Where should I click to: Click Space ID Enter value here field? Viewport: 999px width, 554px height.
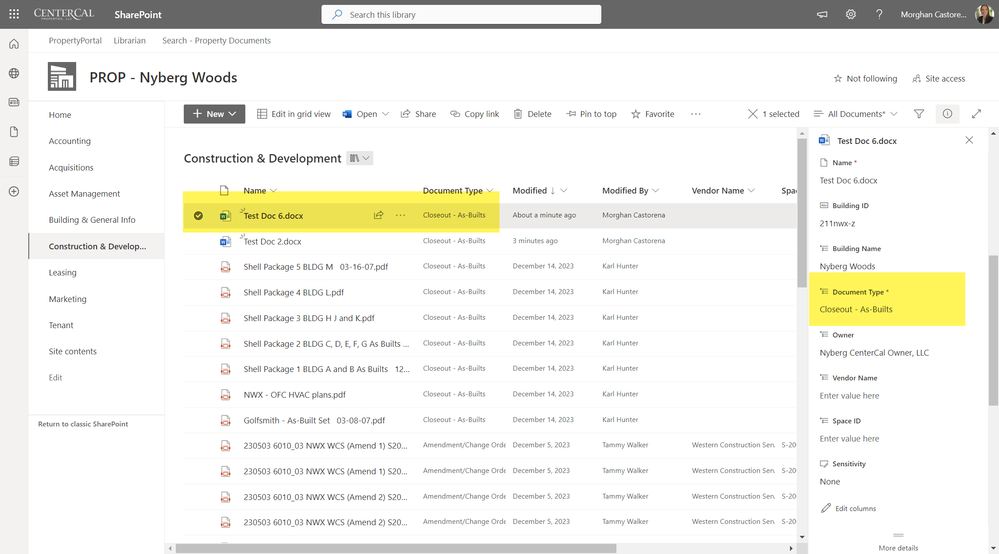849,439
